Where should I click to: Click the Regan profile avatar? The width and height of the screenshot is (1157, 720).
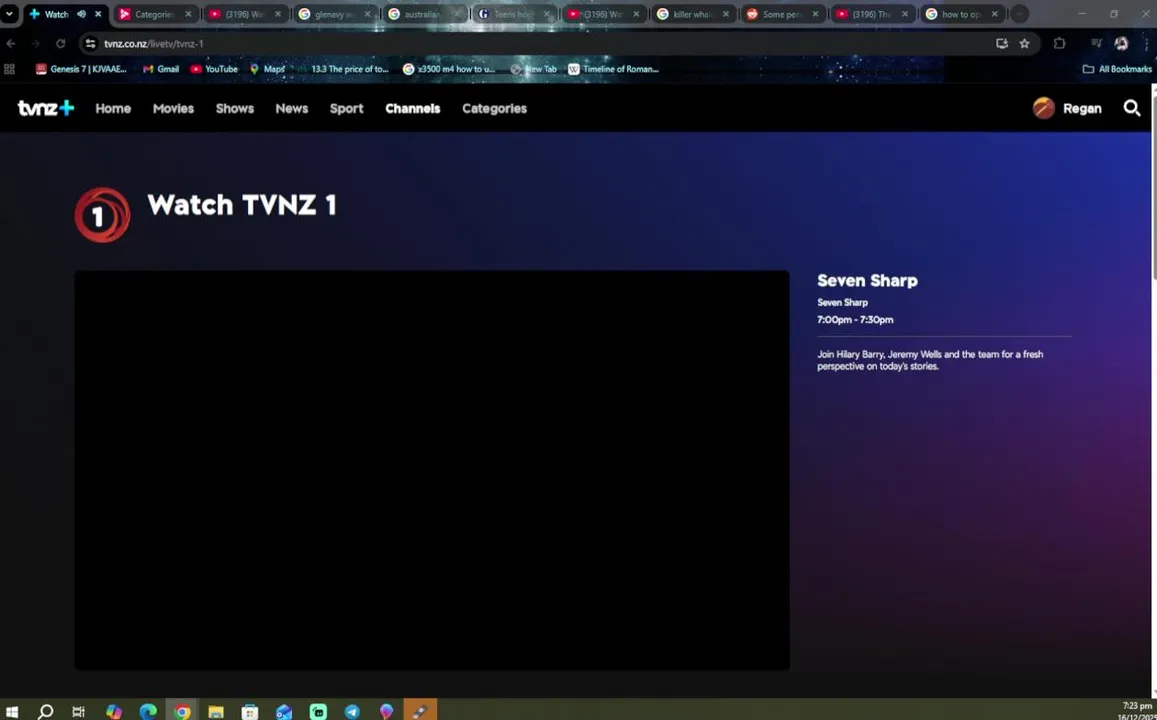(1043, 108)
